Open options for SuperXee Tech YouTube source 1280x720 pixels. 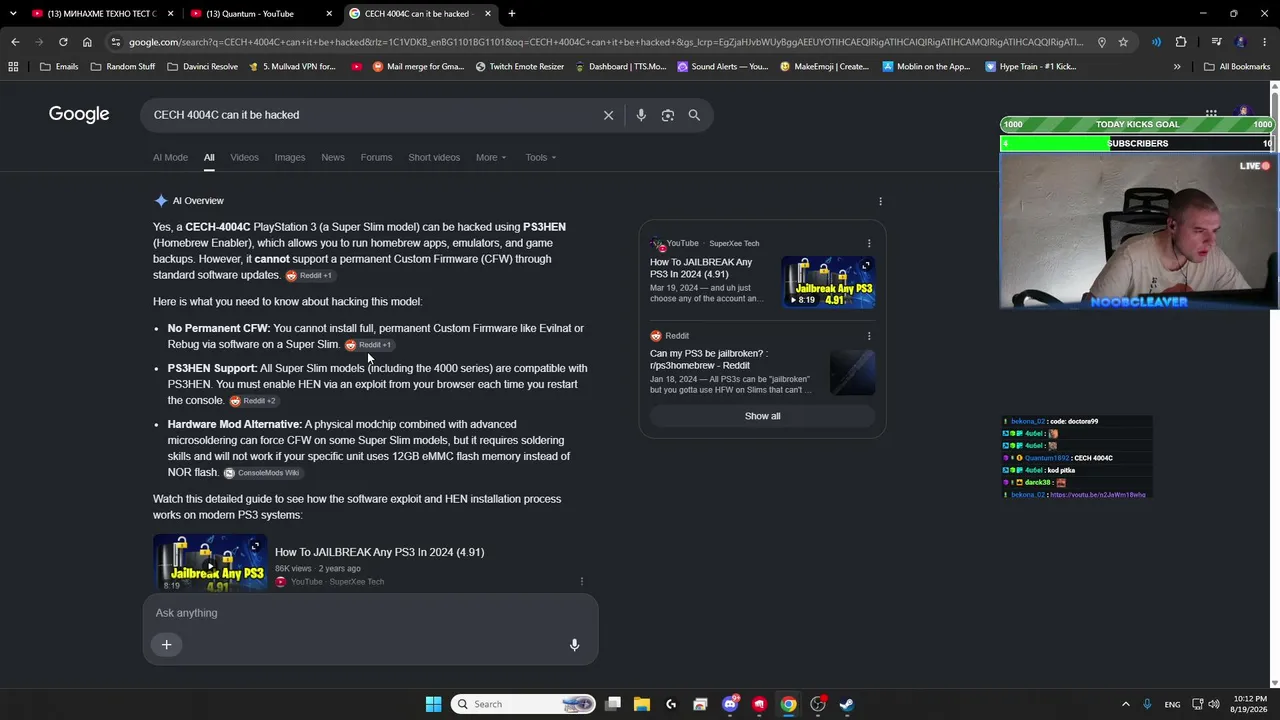click(x=869, y=243)
